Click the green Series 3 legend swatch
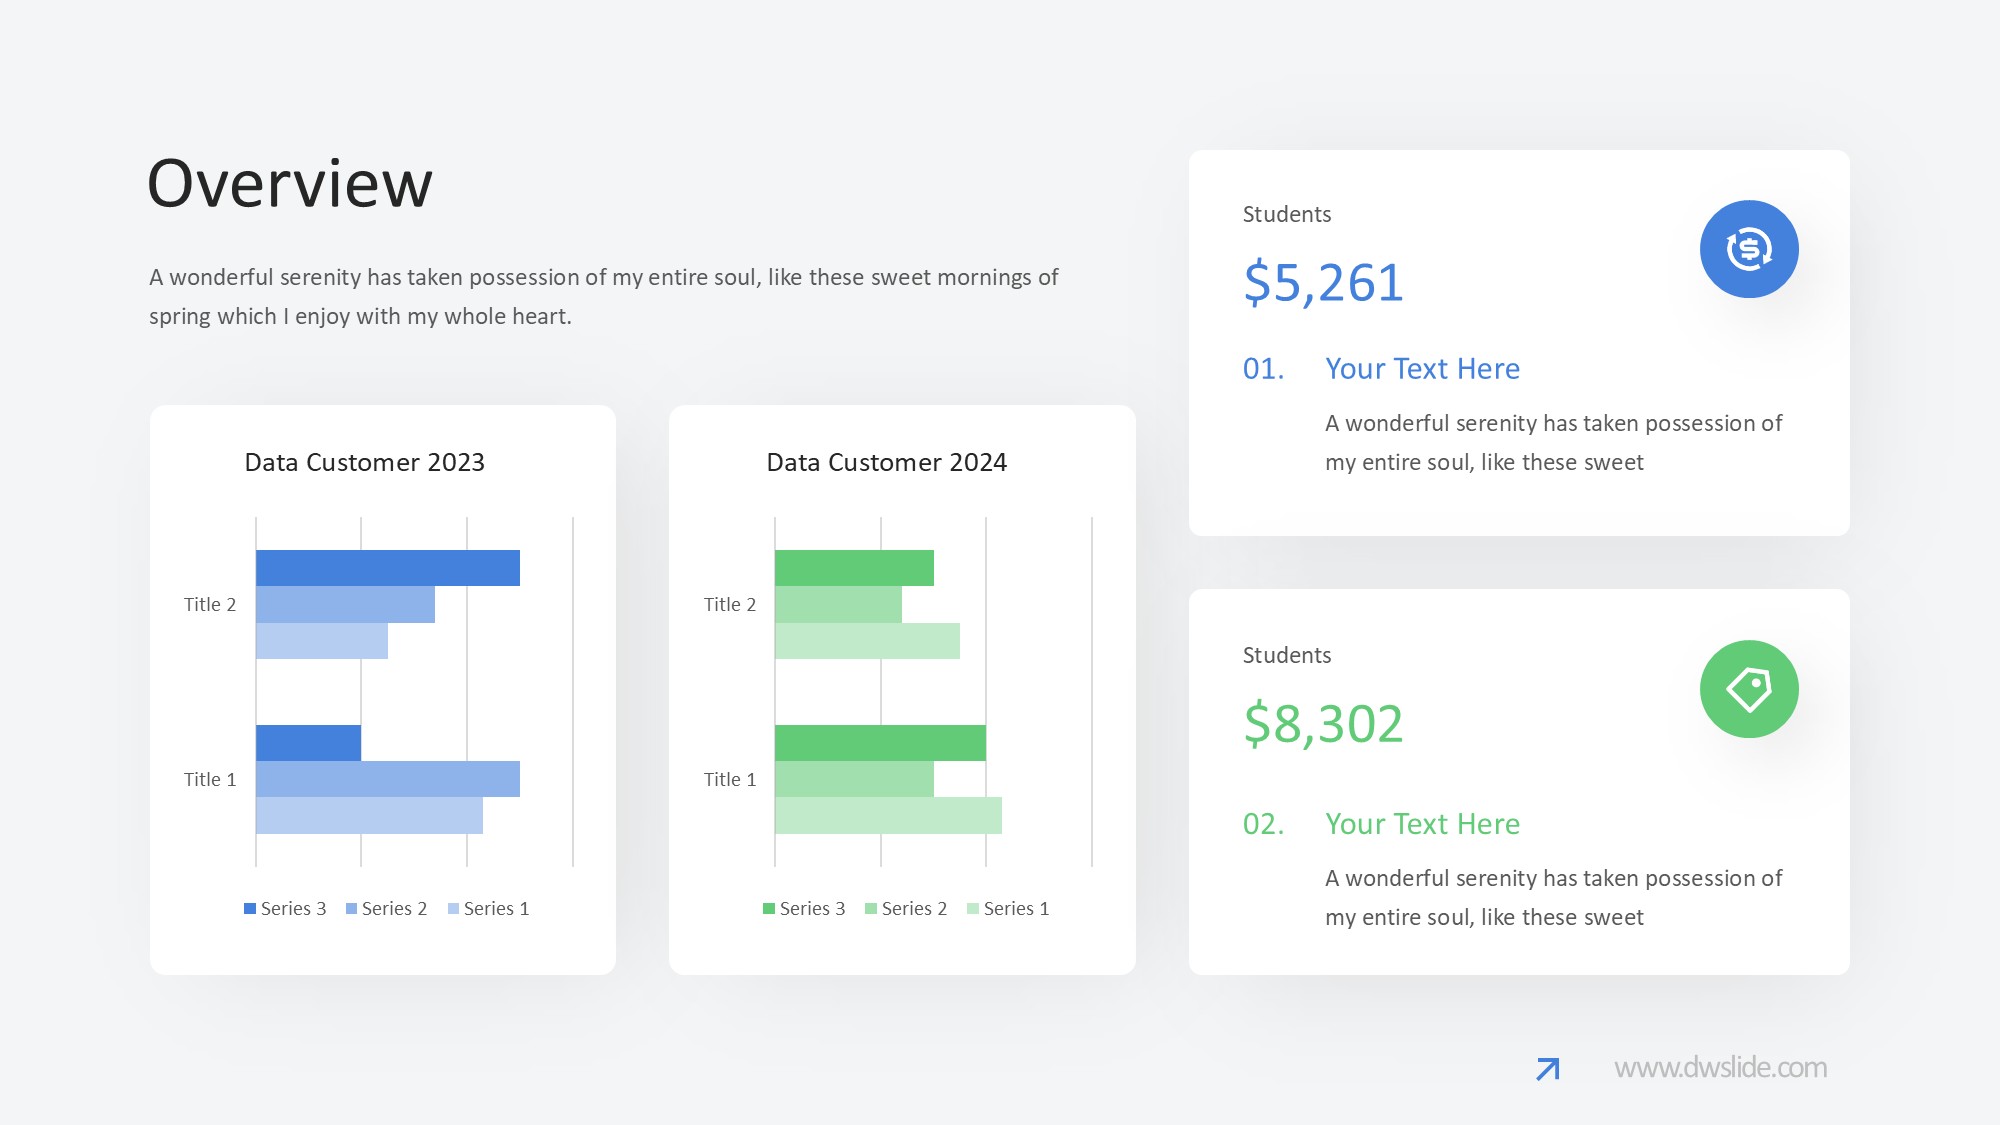Screen dimensions: 2000x1125 [769, 909]
